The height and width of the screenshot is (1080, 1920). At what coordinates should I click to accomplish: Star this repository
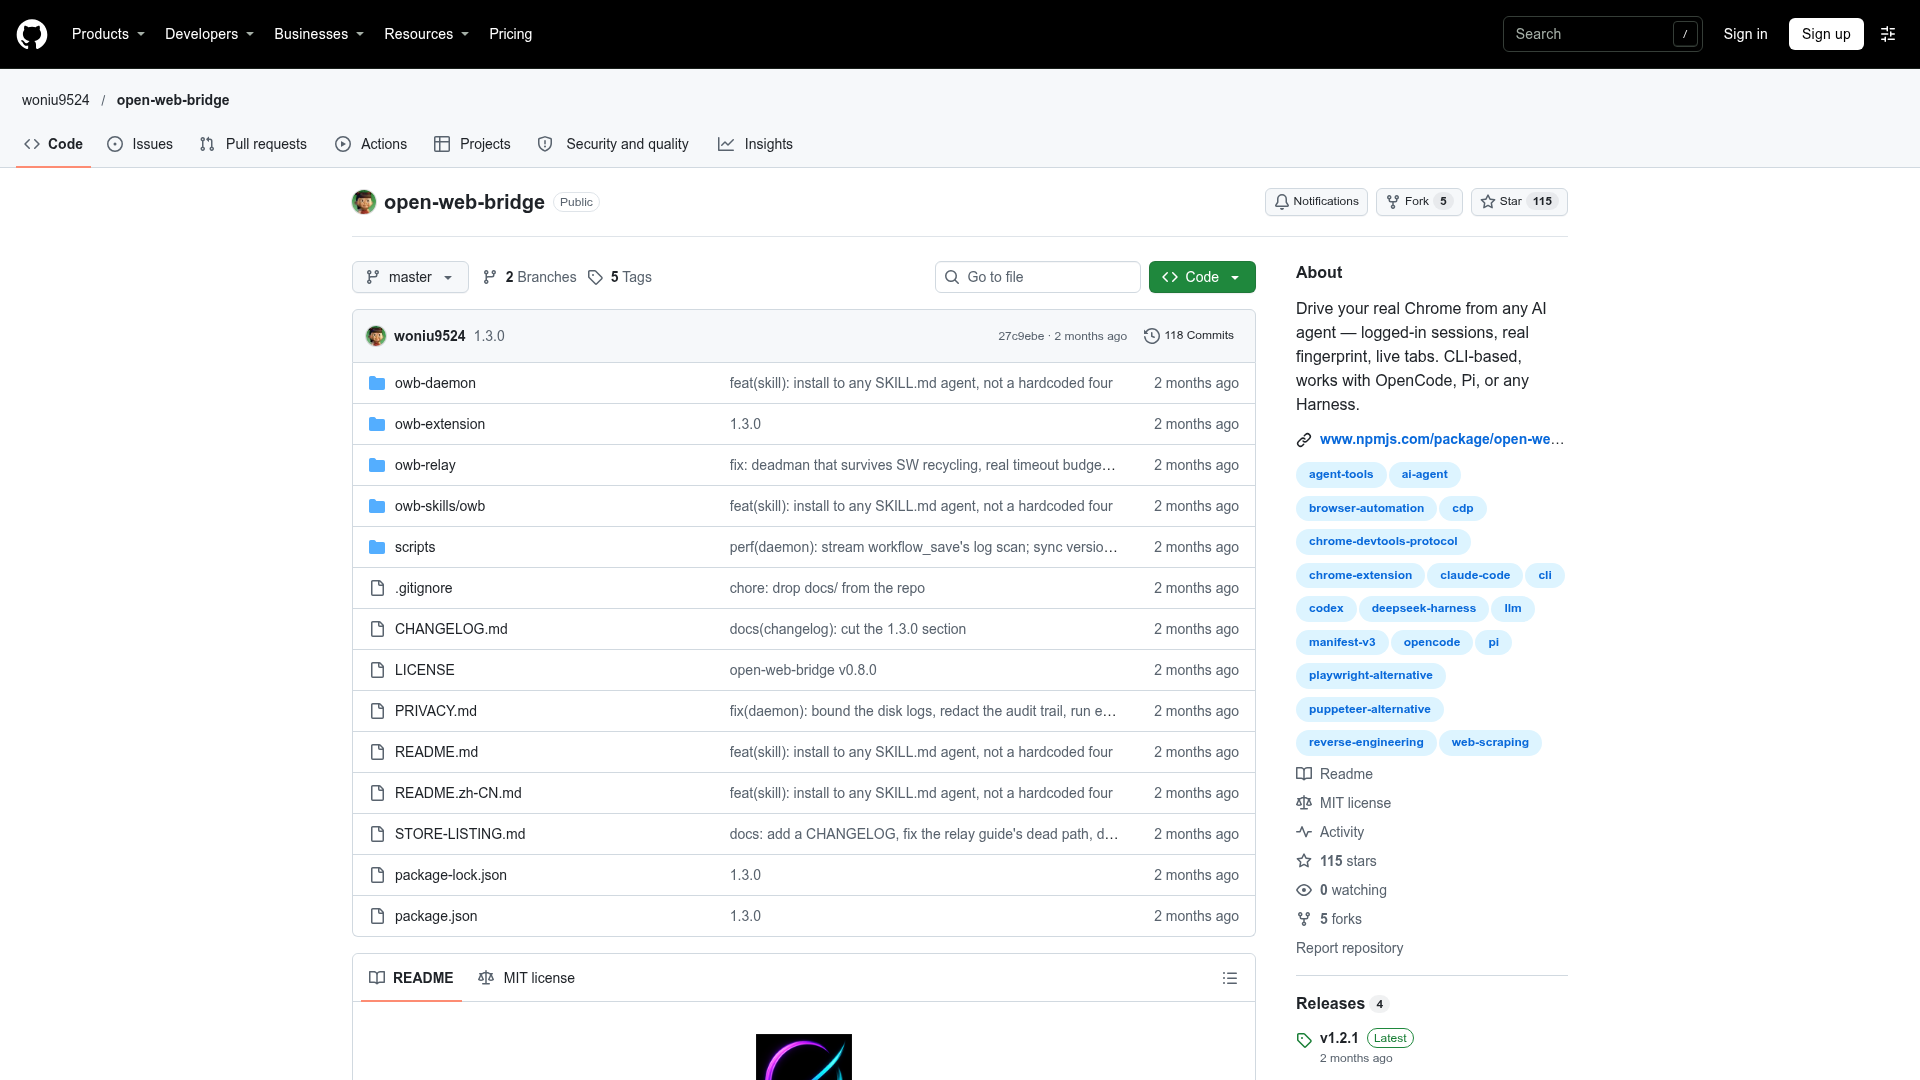(x=1519, y=202)
